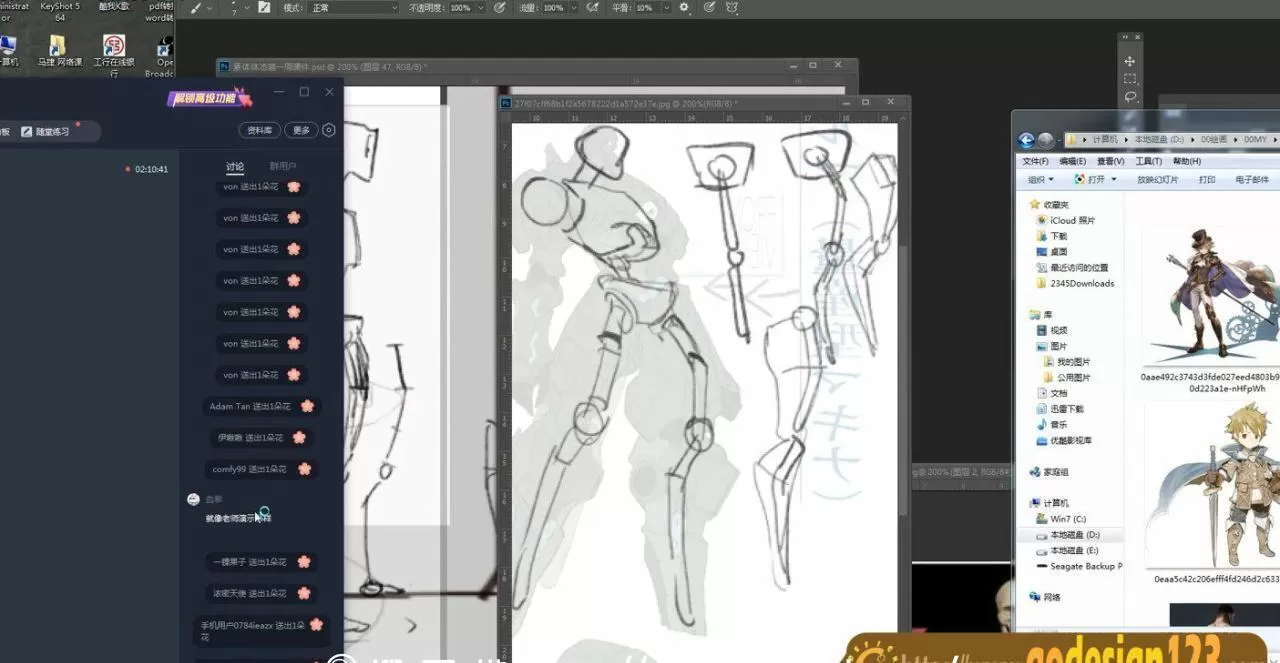Toggle pressure for size icon
Image resolution: width=1280 pixels, height=663 pixels.
tap(709, 7)
